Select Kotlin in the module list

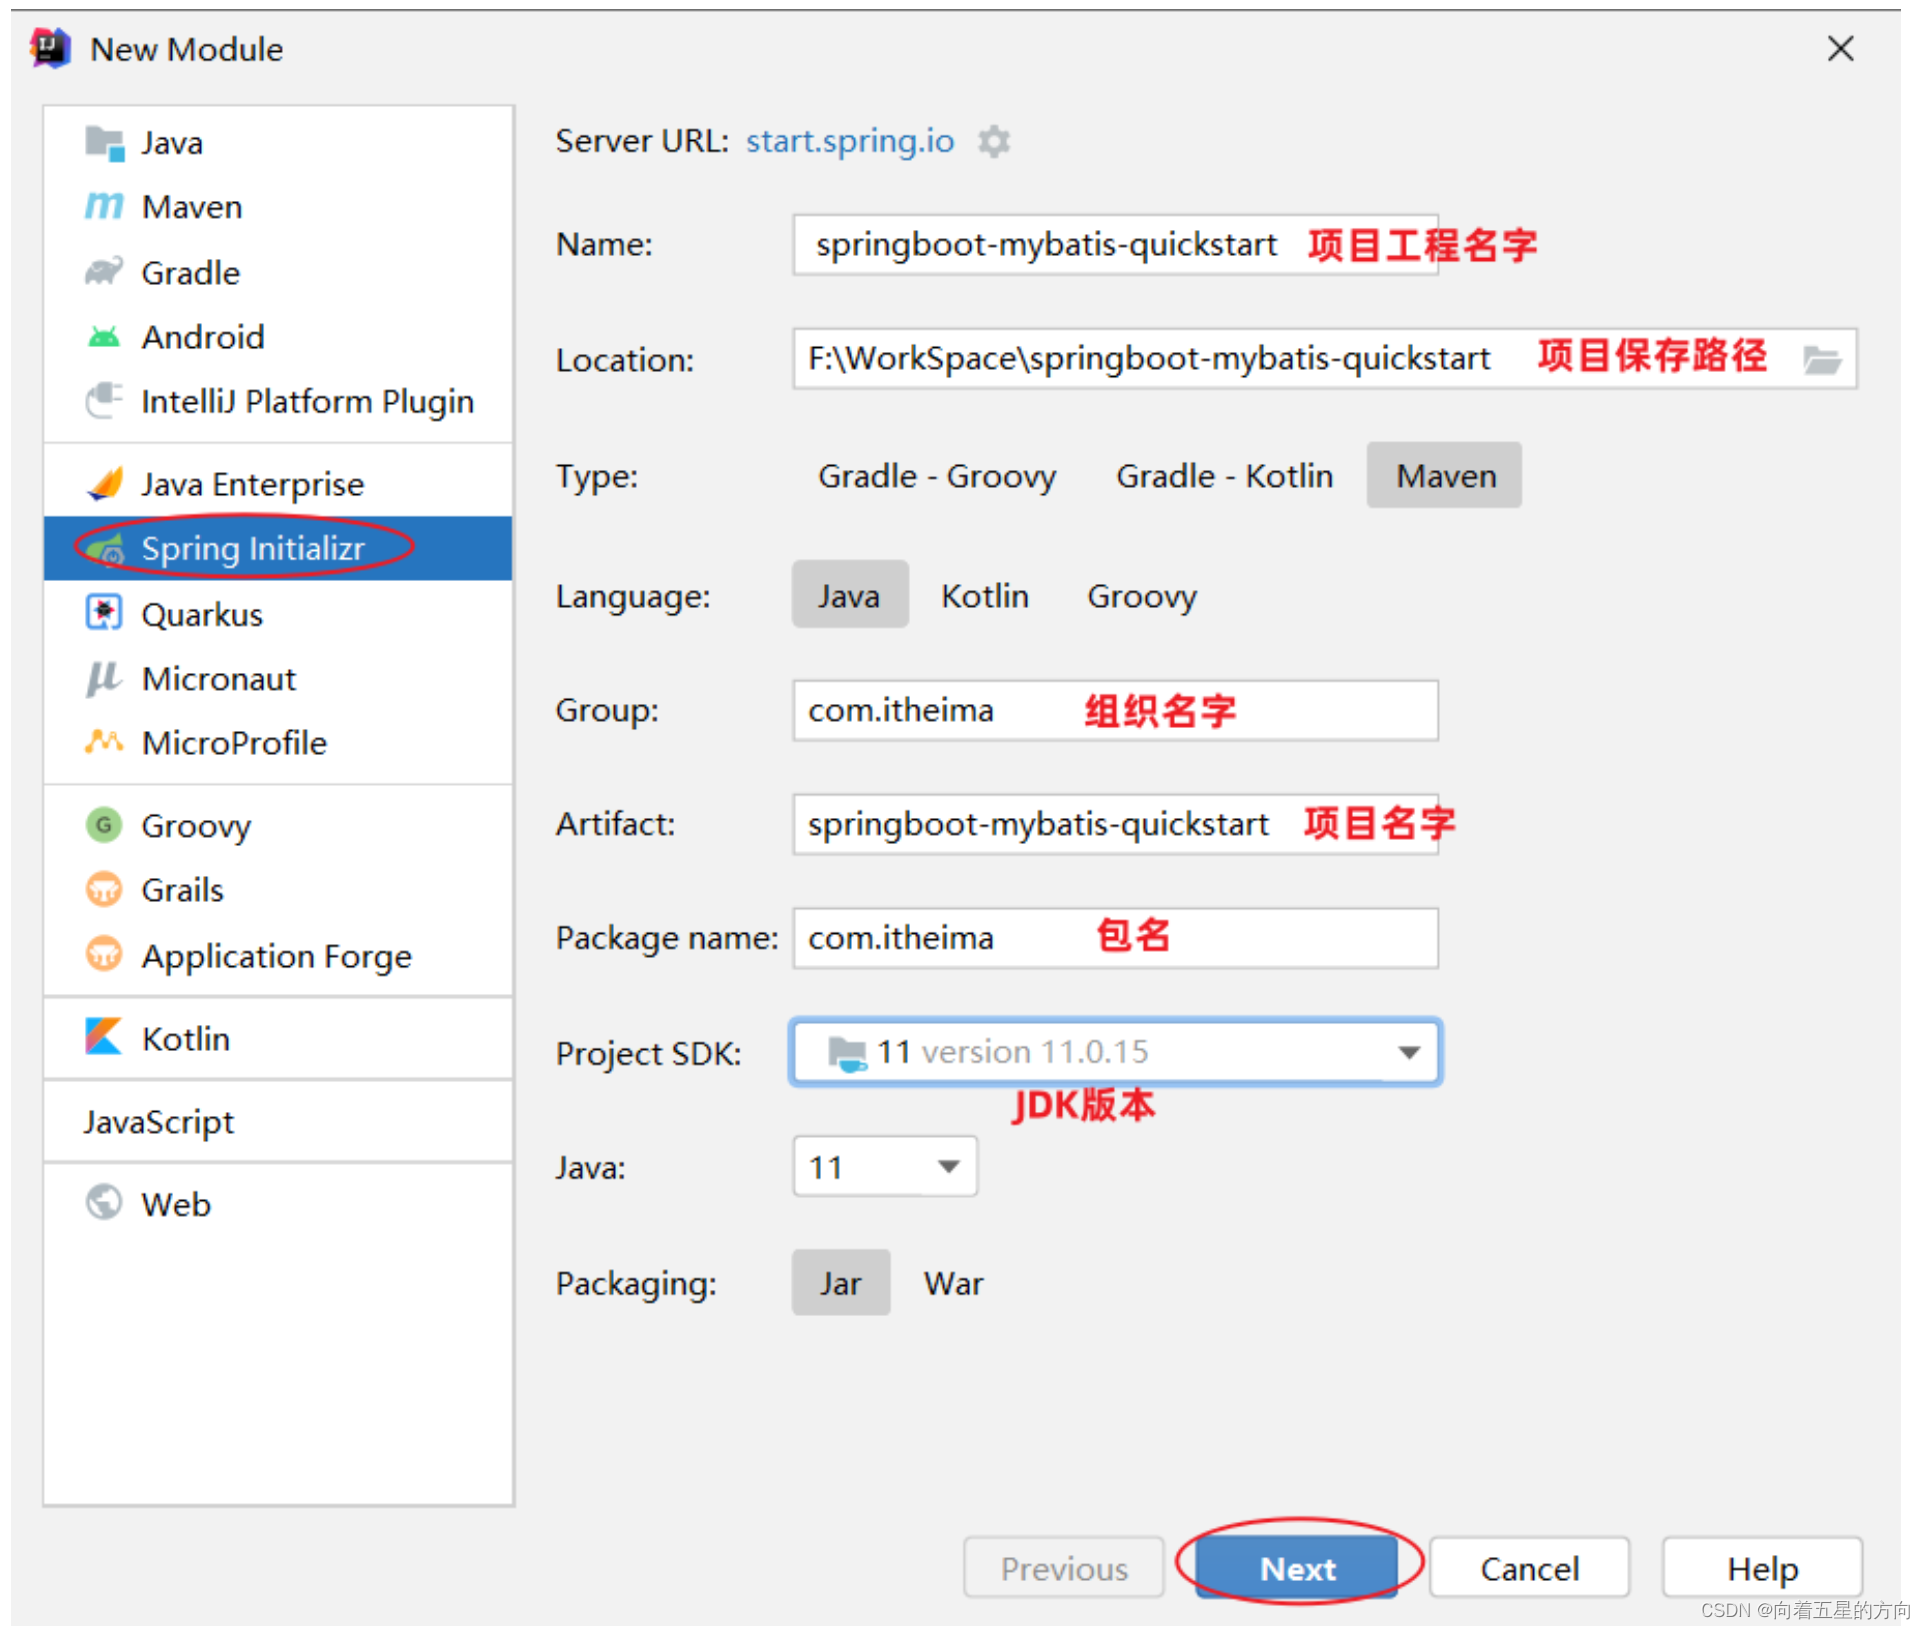pos(278,1037)
